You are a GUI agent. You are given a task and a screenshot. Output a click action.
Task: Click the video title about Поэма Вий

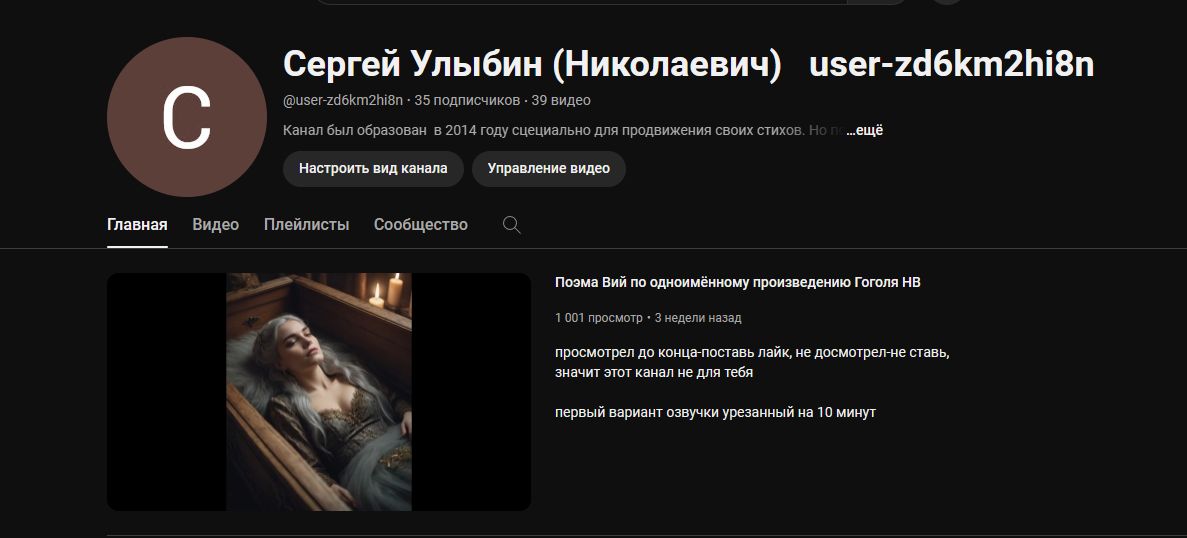738,282
